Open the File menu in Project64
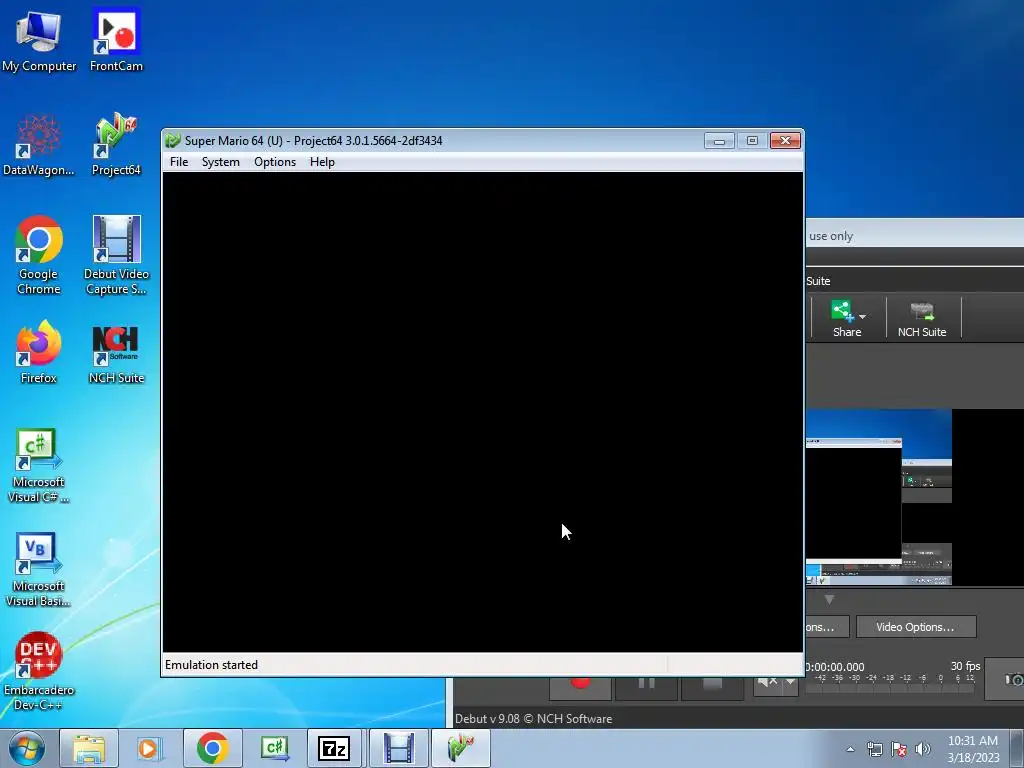The image size is (1024, 768). pyautogui.click(x=179, y=162)
